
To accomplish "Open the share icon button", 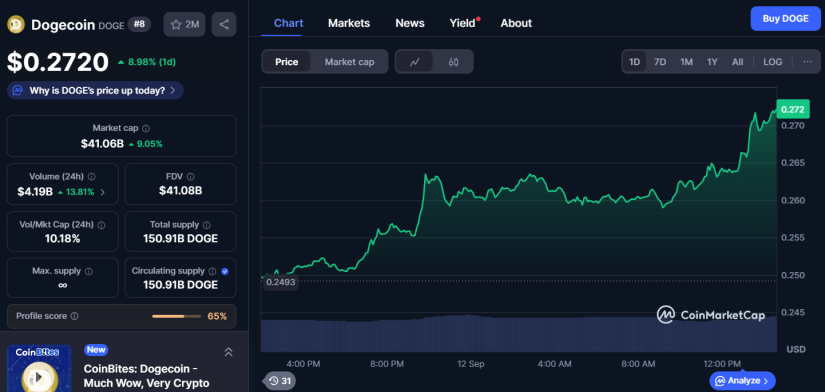I will point(224,24).
